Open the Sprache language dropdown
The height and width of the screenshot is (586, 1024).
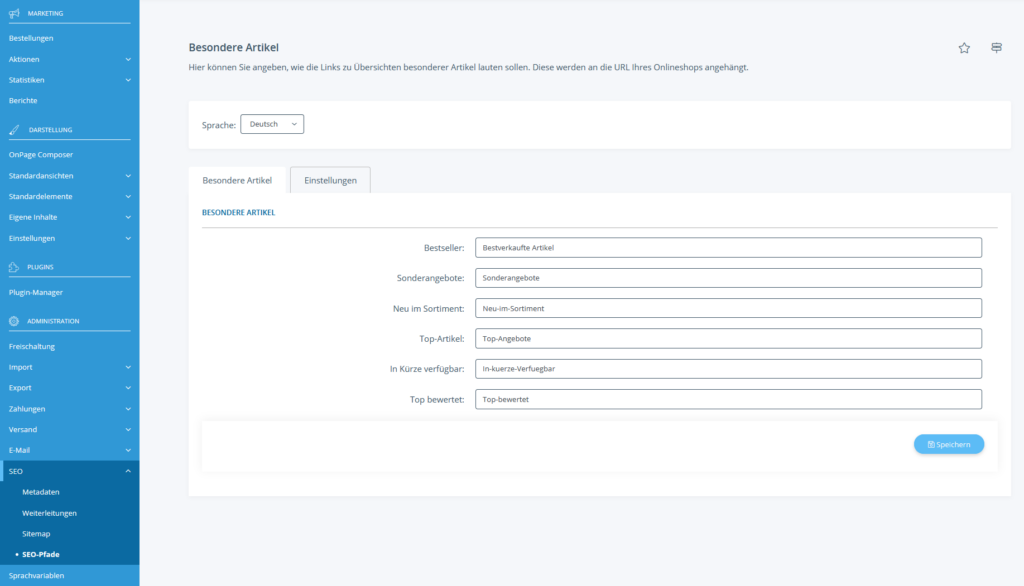272,124
